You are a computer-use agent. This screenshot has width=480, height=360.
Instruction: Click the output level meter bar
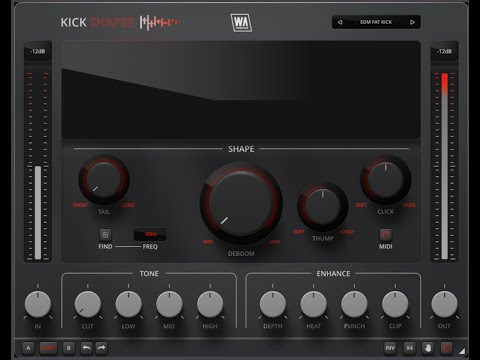(445, 166)
